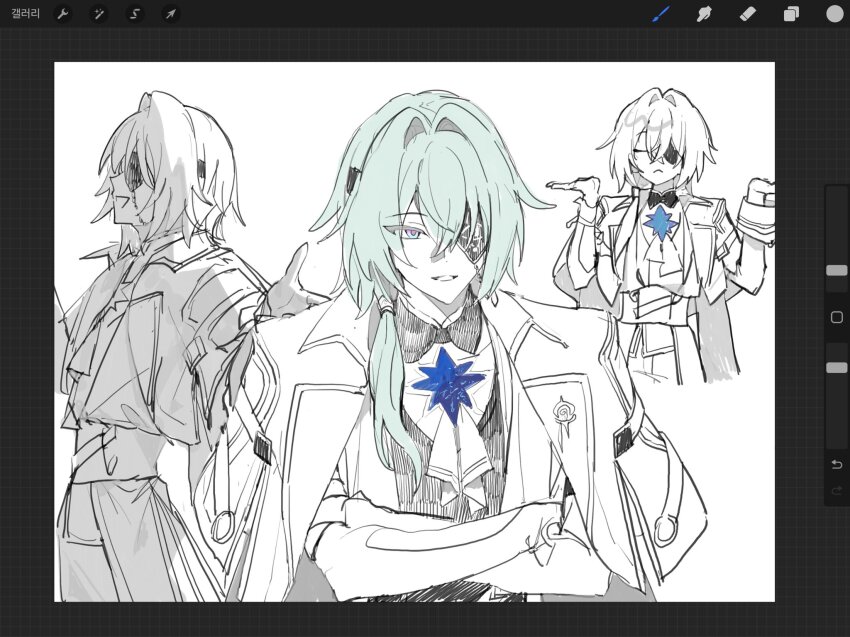
Task: Tap the square Modify button on sidebar
Action: (x=836, y=318)
